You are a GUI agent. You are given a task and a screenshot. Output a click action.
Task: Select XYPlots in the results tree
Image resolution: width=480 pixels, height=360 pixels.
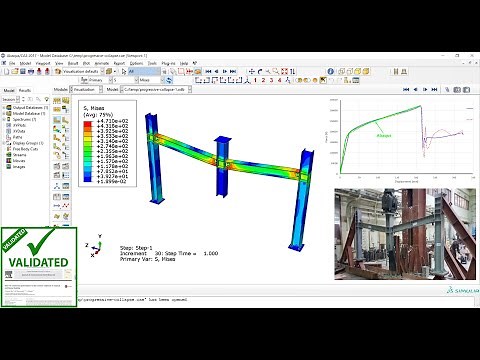19,125
